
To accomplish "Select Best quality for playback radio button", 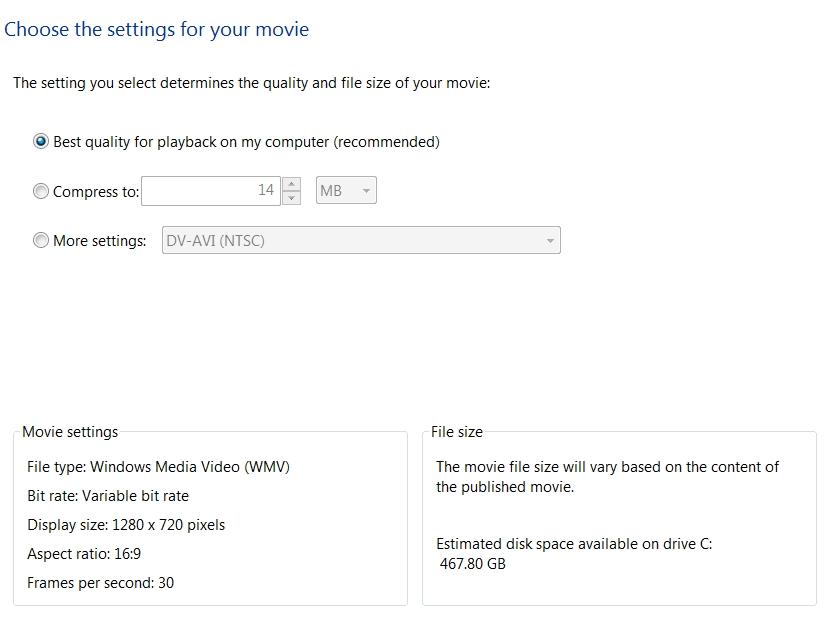I will point(41,141).
